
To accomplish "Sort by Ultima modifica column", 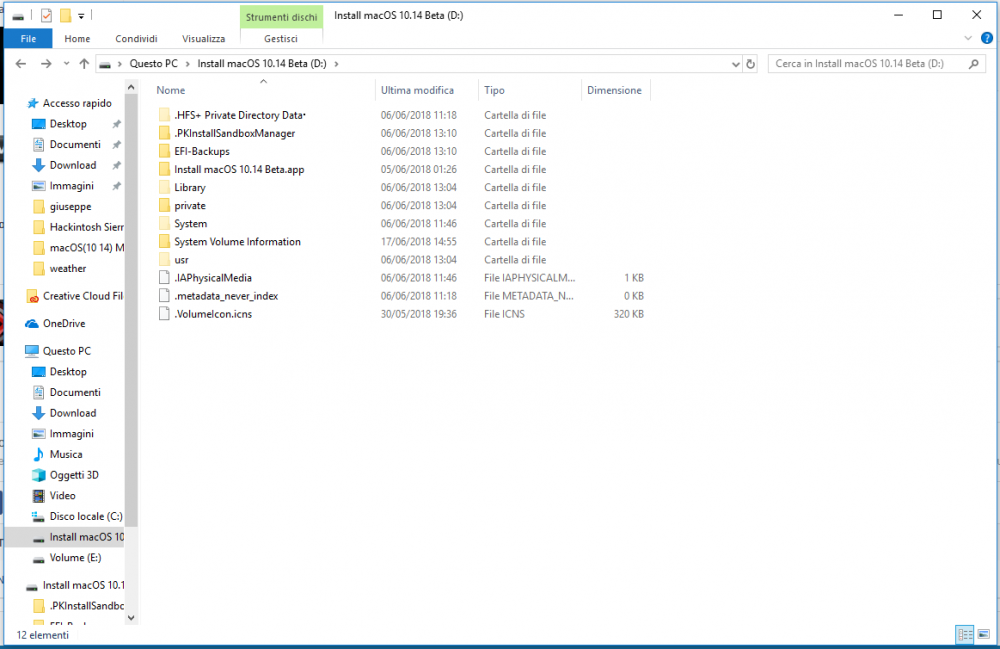I will [x=417, y=91].
